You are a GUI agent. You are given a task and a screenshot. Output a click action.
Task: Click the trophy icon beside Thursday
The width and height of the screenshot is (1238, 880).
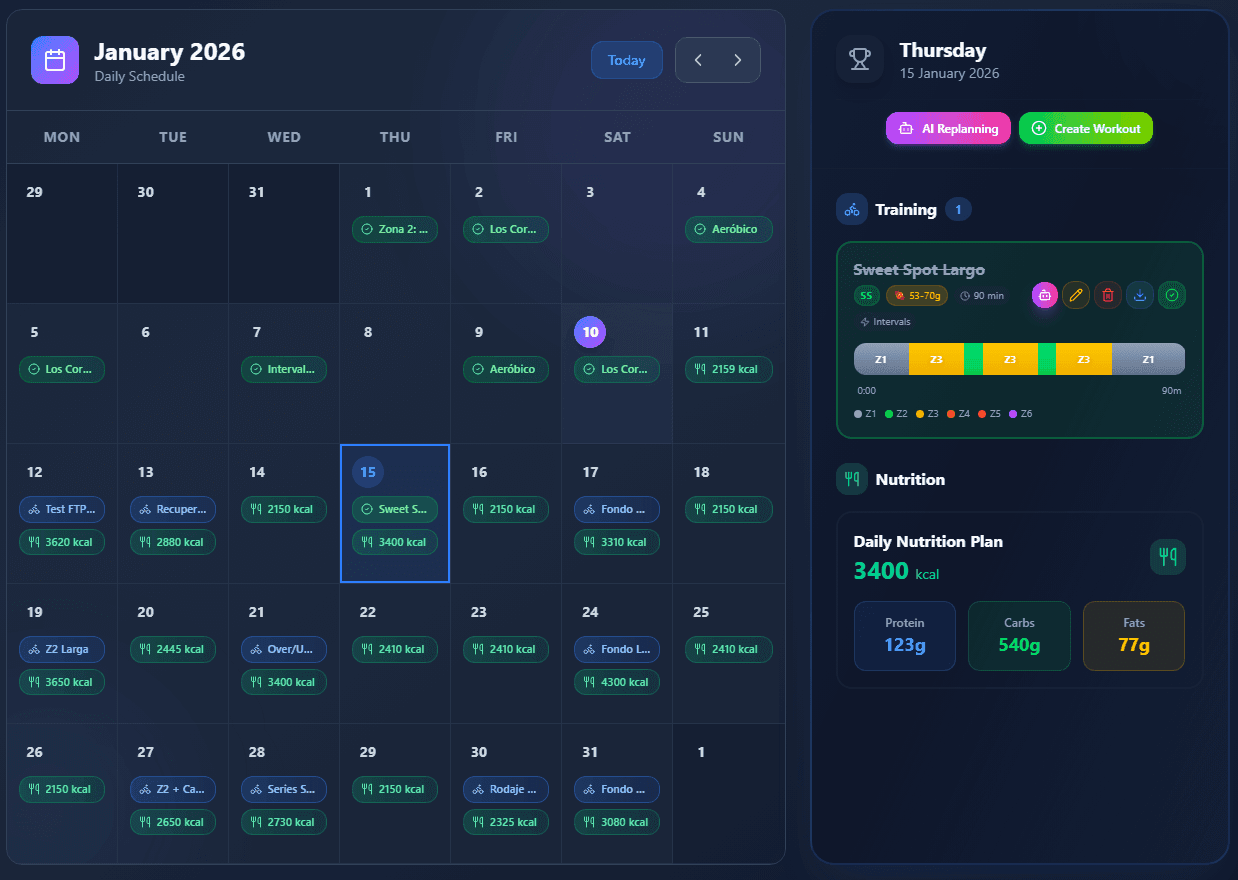point(860,59)
